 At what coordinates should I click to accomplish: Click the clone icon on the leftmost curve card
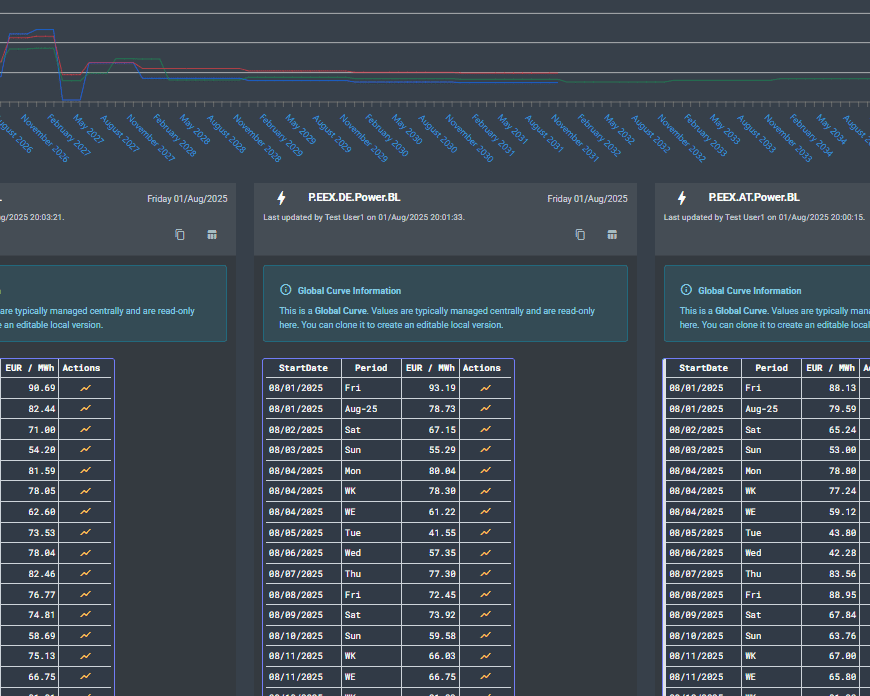click(180, 235)
